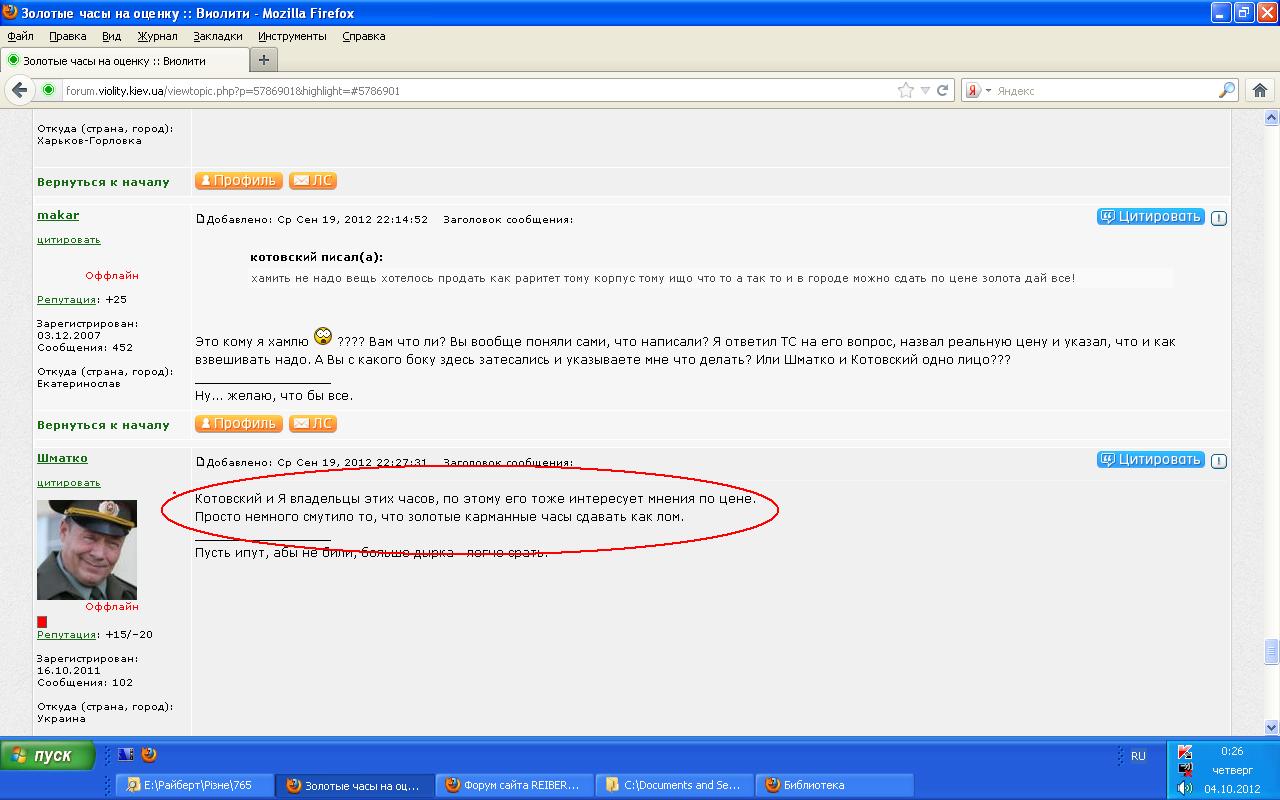Open the Firefox home page button
The image size is (1280, 800).
[1260, 90]
